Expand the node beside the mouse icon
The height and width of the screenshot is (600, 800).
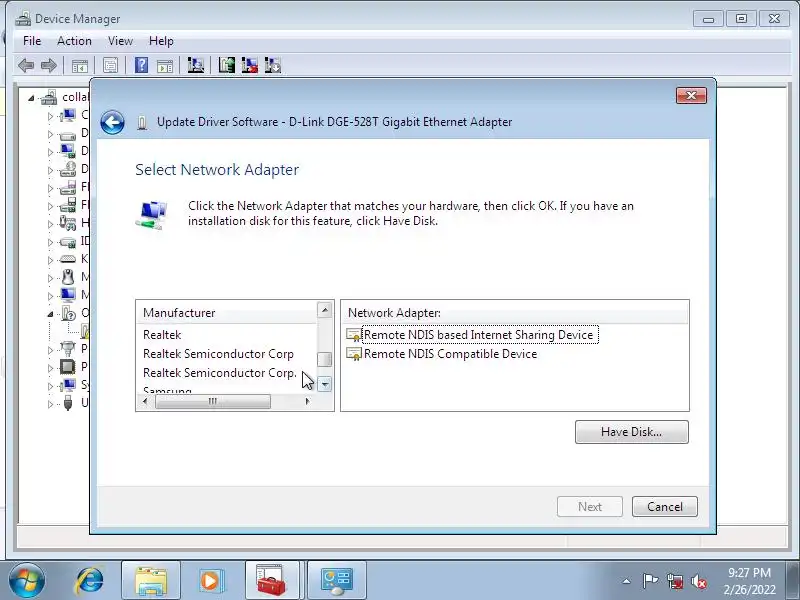tap(50, 278)
